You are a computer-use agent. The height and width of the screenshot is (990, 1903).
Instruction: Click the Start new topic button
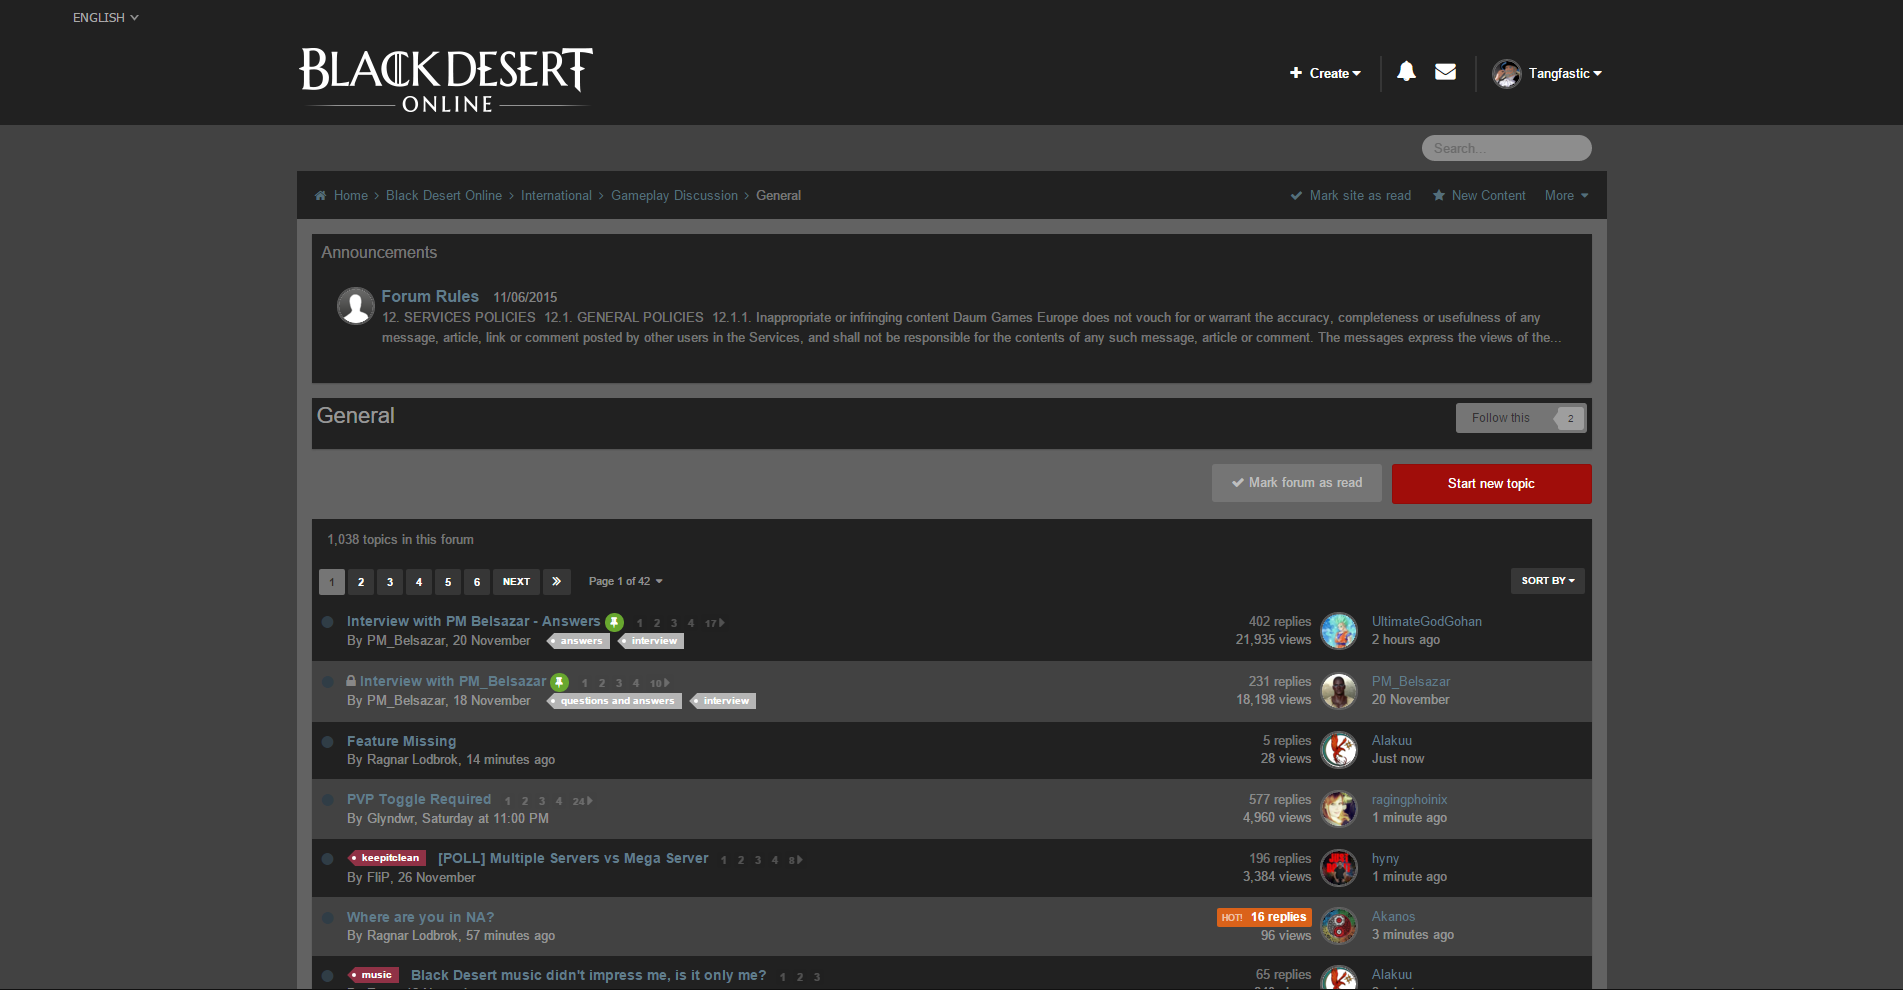tap(1491, 484)
